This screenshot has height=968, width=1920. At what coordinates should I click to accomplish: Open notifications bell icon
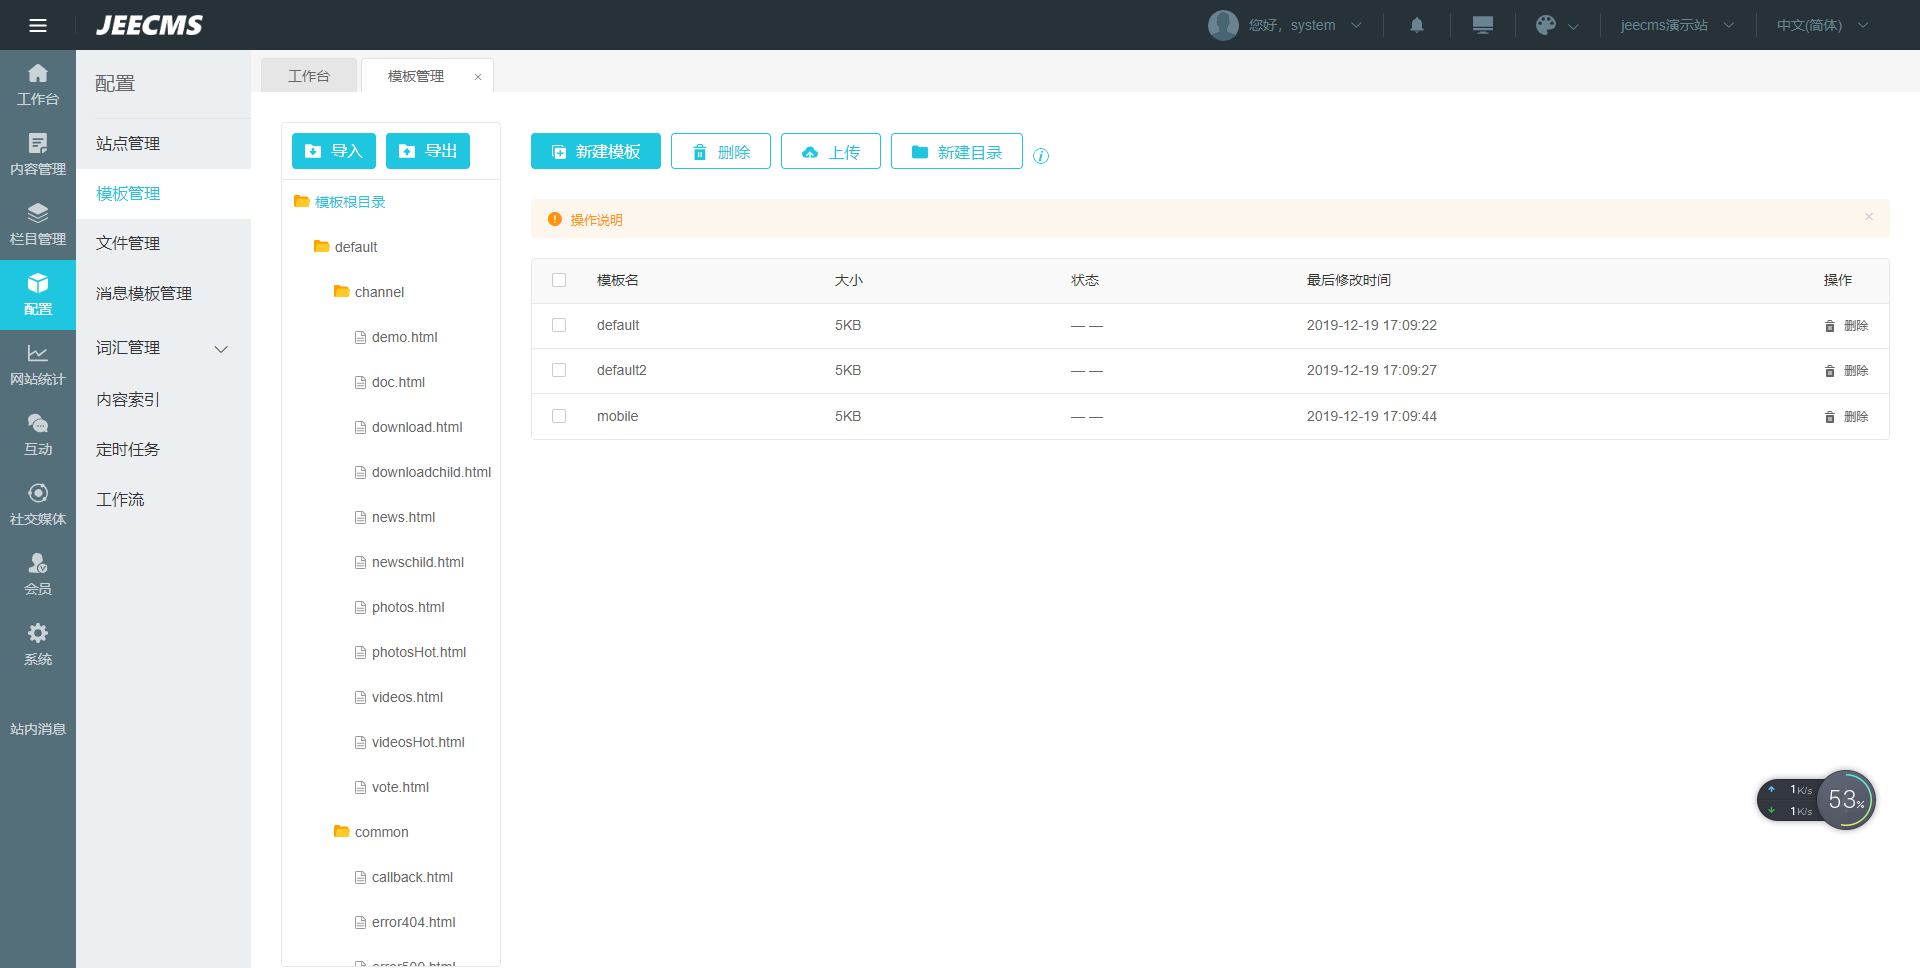[x=1416, y=25]
